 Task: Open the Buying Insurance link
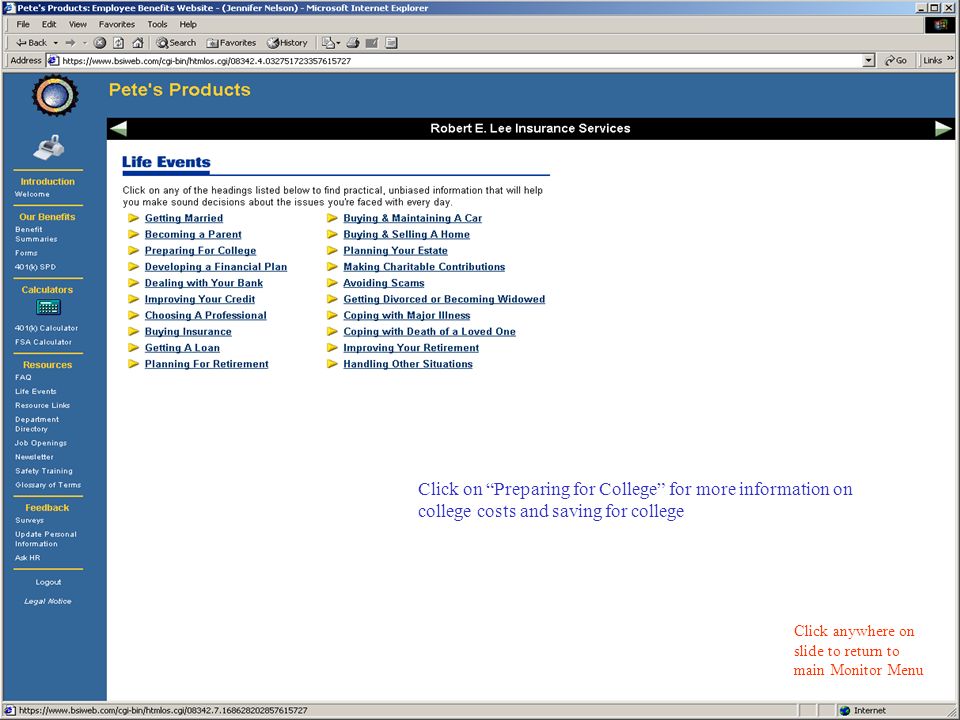point(188,332)
